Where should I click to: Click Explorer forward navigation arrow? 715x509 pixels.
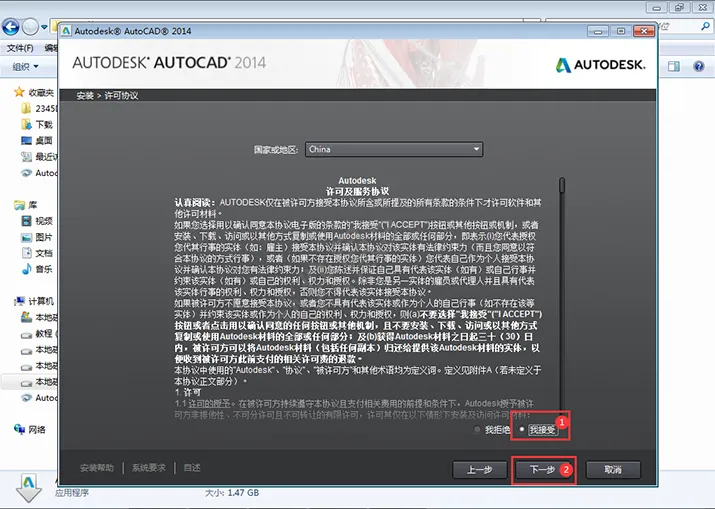[30, 27]
